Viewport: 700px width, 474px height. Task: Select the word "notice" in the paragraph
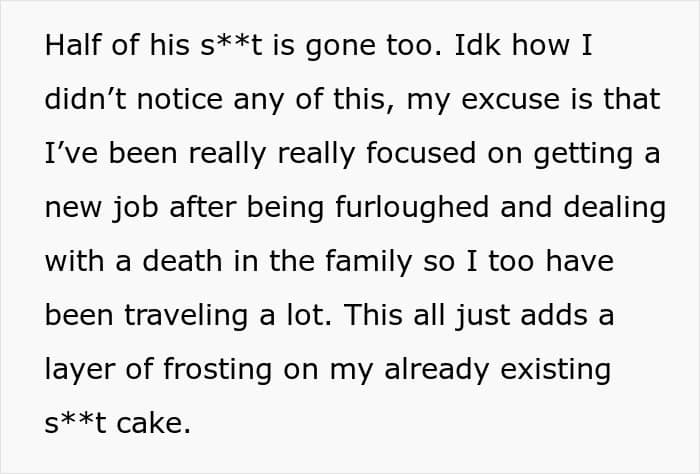coord(179,99)
